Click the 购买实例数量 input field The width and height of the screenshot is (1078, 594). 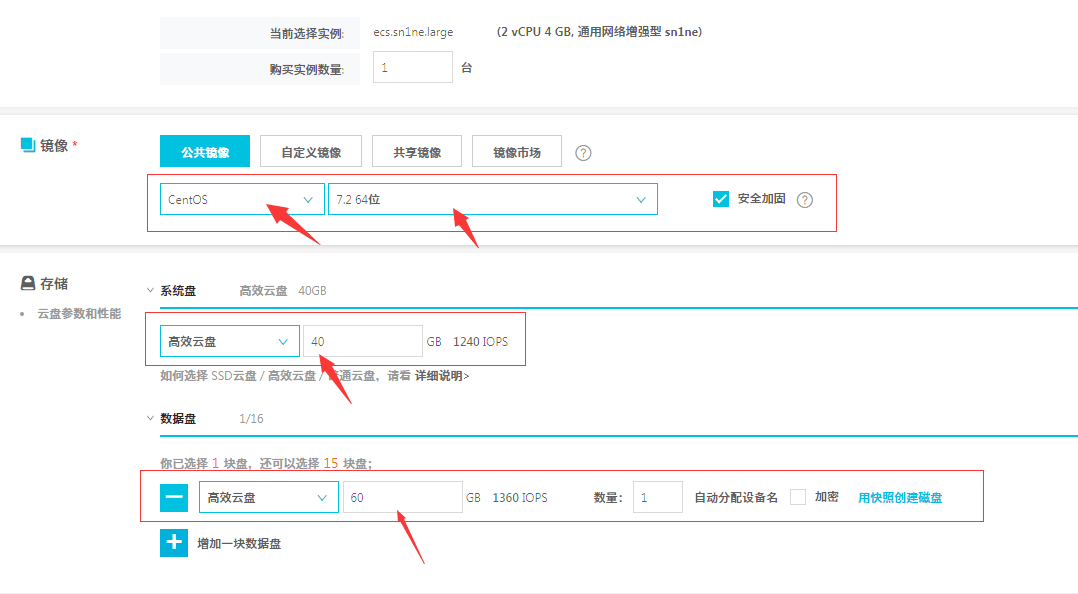coord(412,68)
